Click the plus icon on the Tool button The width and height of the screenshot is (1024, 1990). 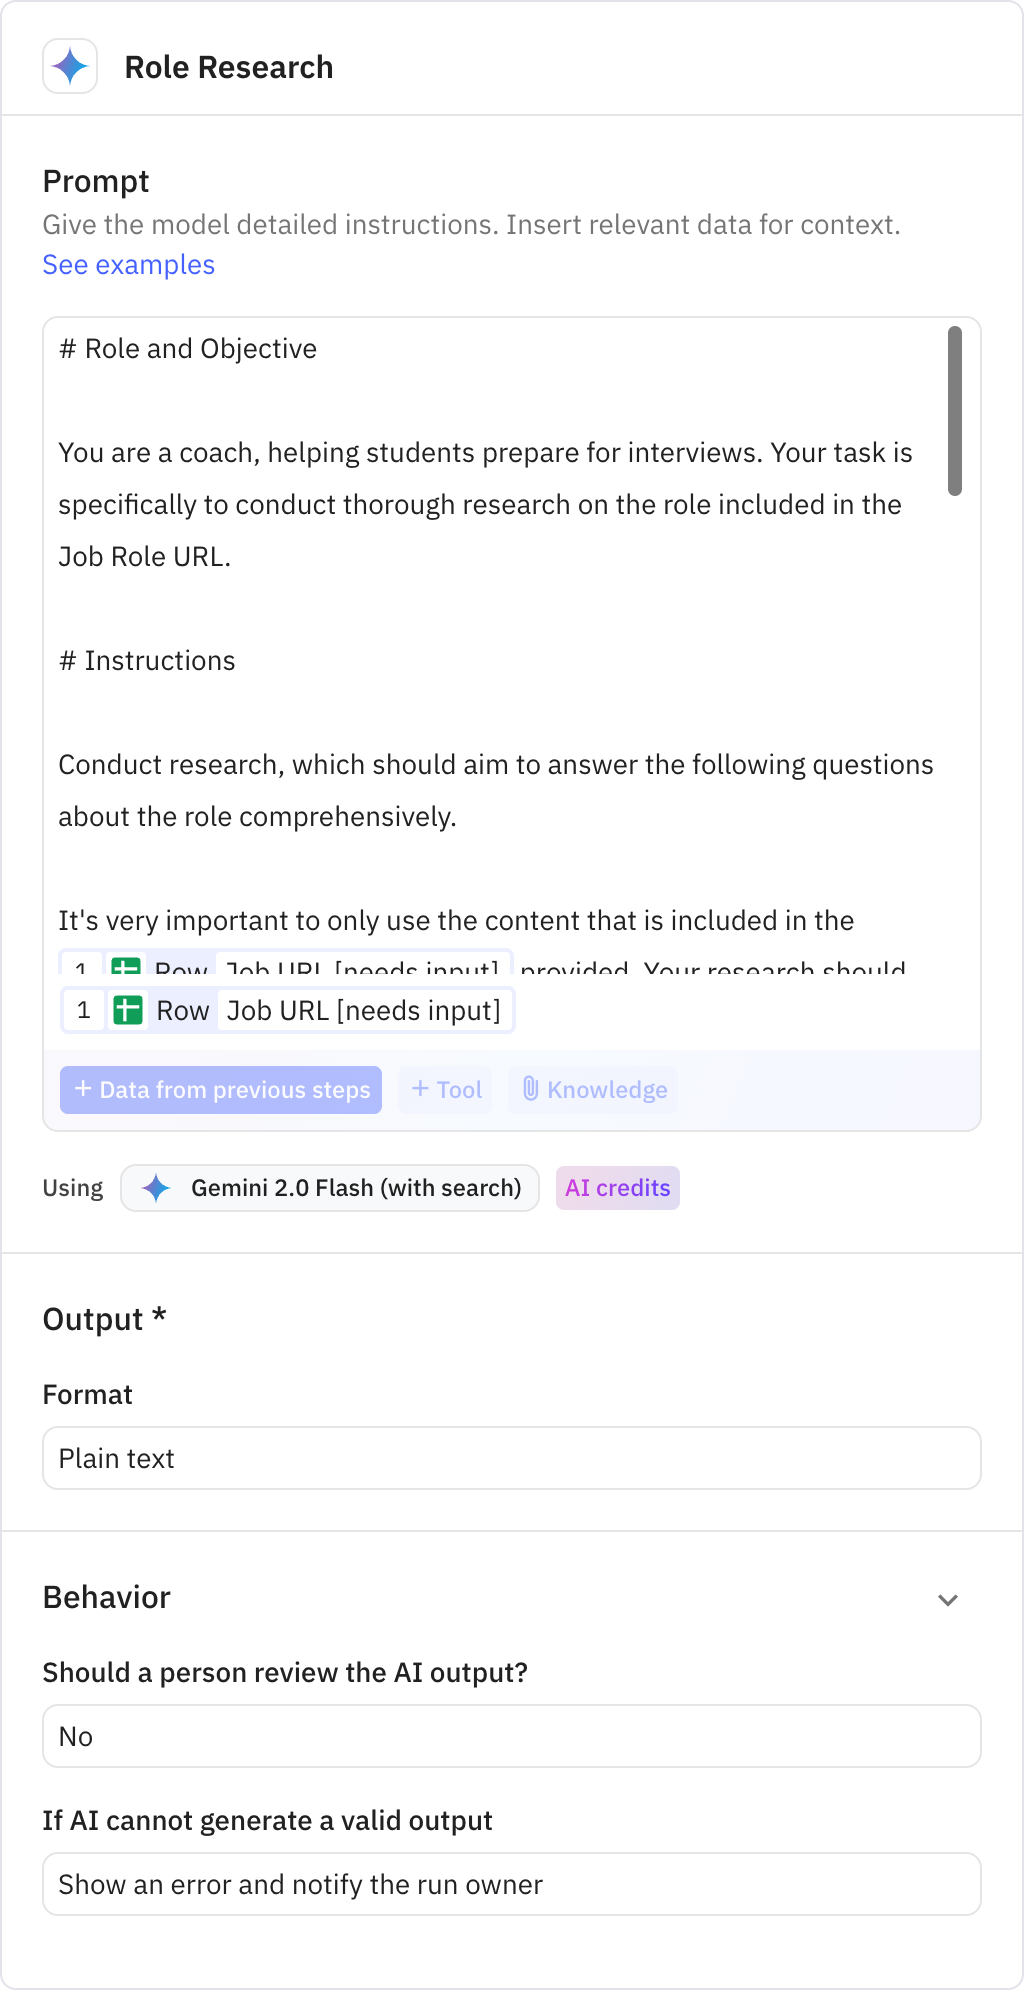click(x=420, y=1090)
